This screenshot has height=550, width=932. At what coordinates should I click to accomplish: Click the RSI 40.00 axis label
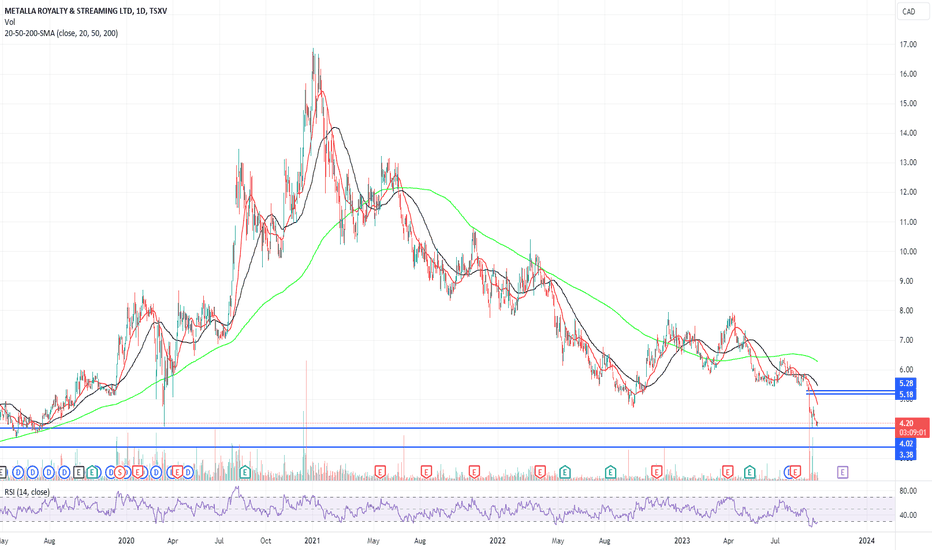tap(908, 515)
